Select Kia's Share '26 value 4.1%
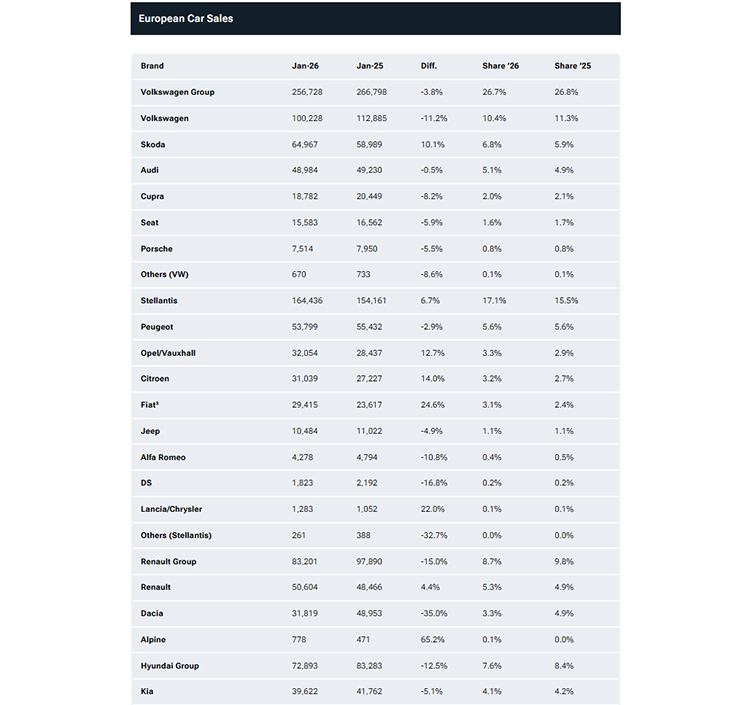 [493, 691]
